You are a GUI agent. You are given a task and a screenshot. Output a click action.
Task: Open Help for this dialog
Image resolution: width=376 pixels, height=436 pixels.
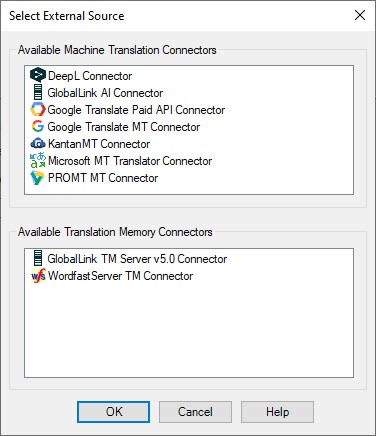277,412
